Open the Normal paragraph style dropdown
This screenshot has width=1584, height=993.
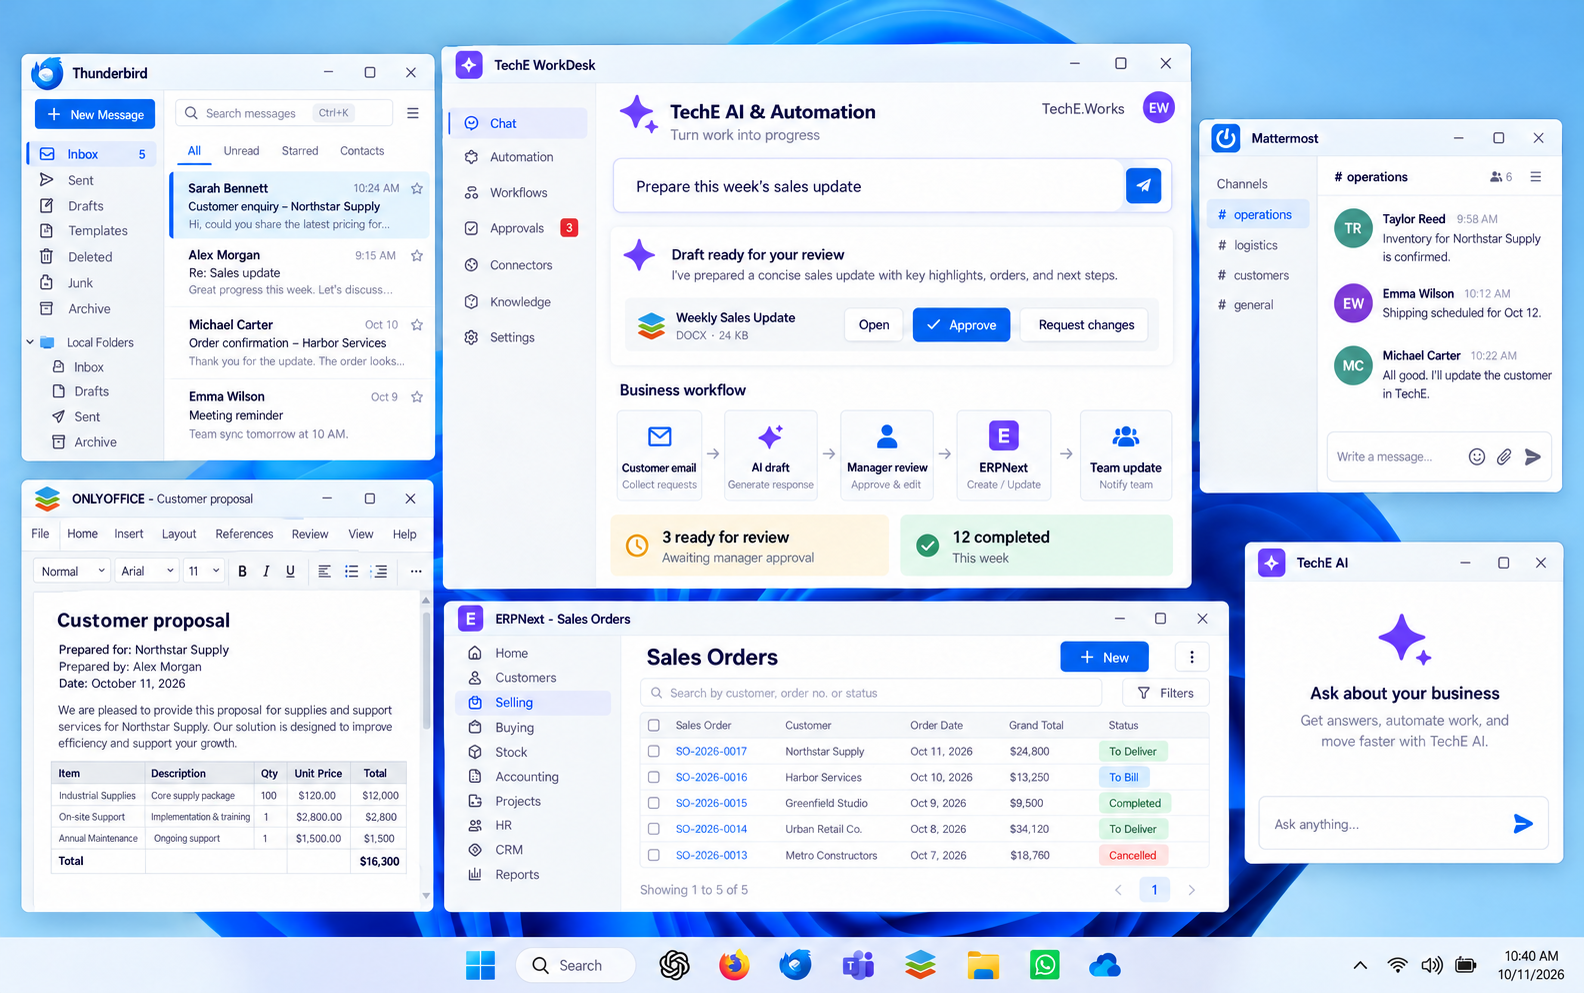[x=71, y=571]
